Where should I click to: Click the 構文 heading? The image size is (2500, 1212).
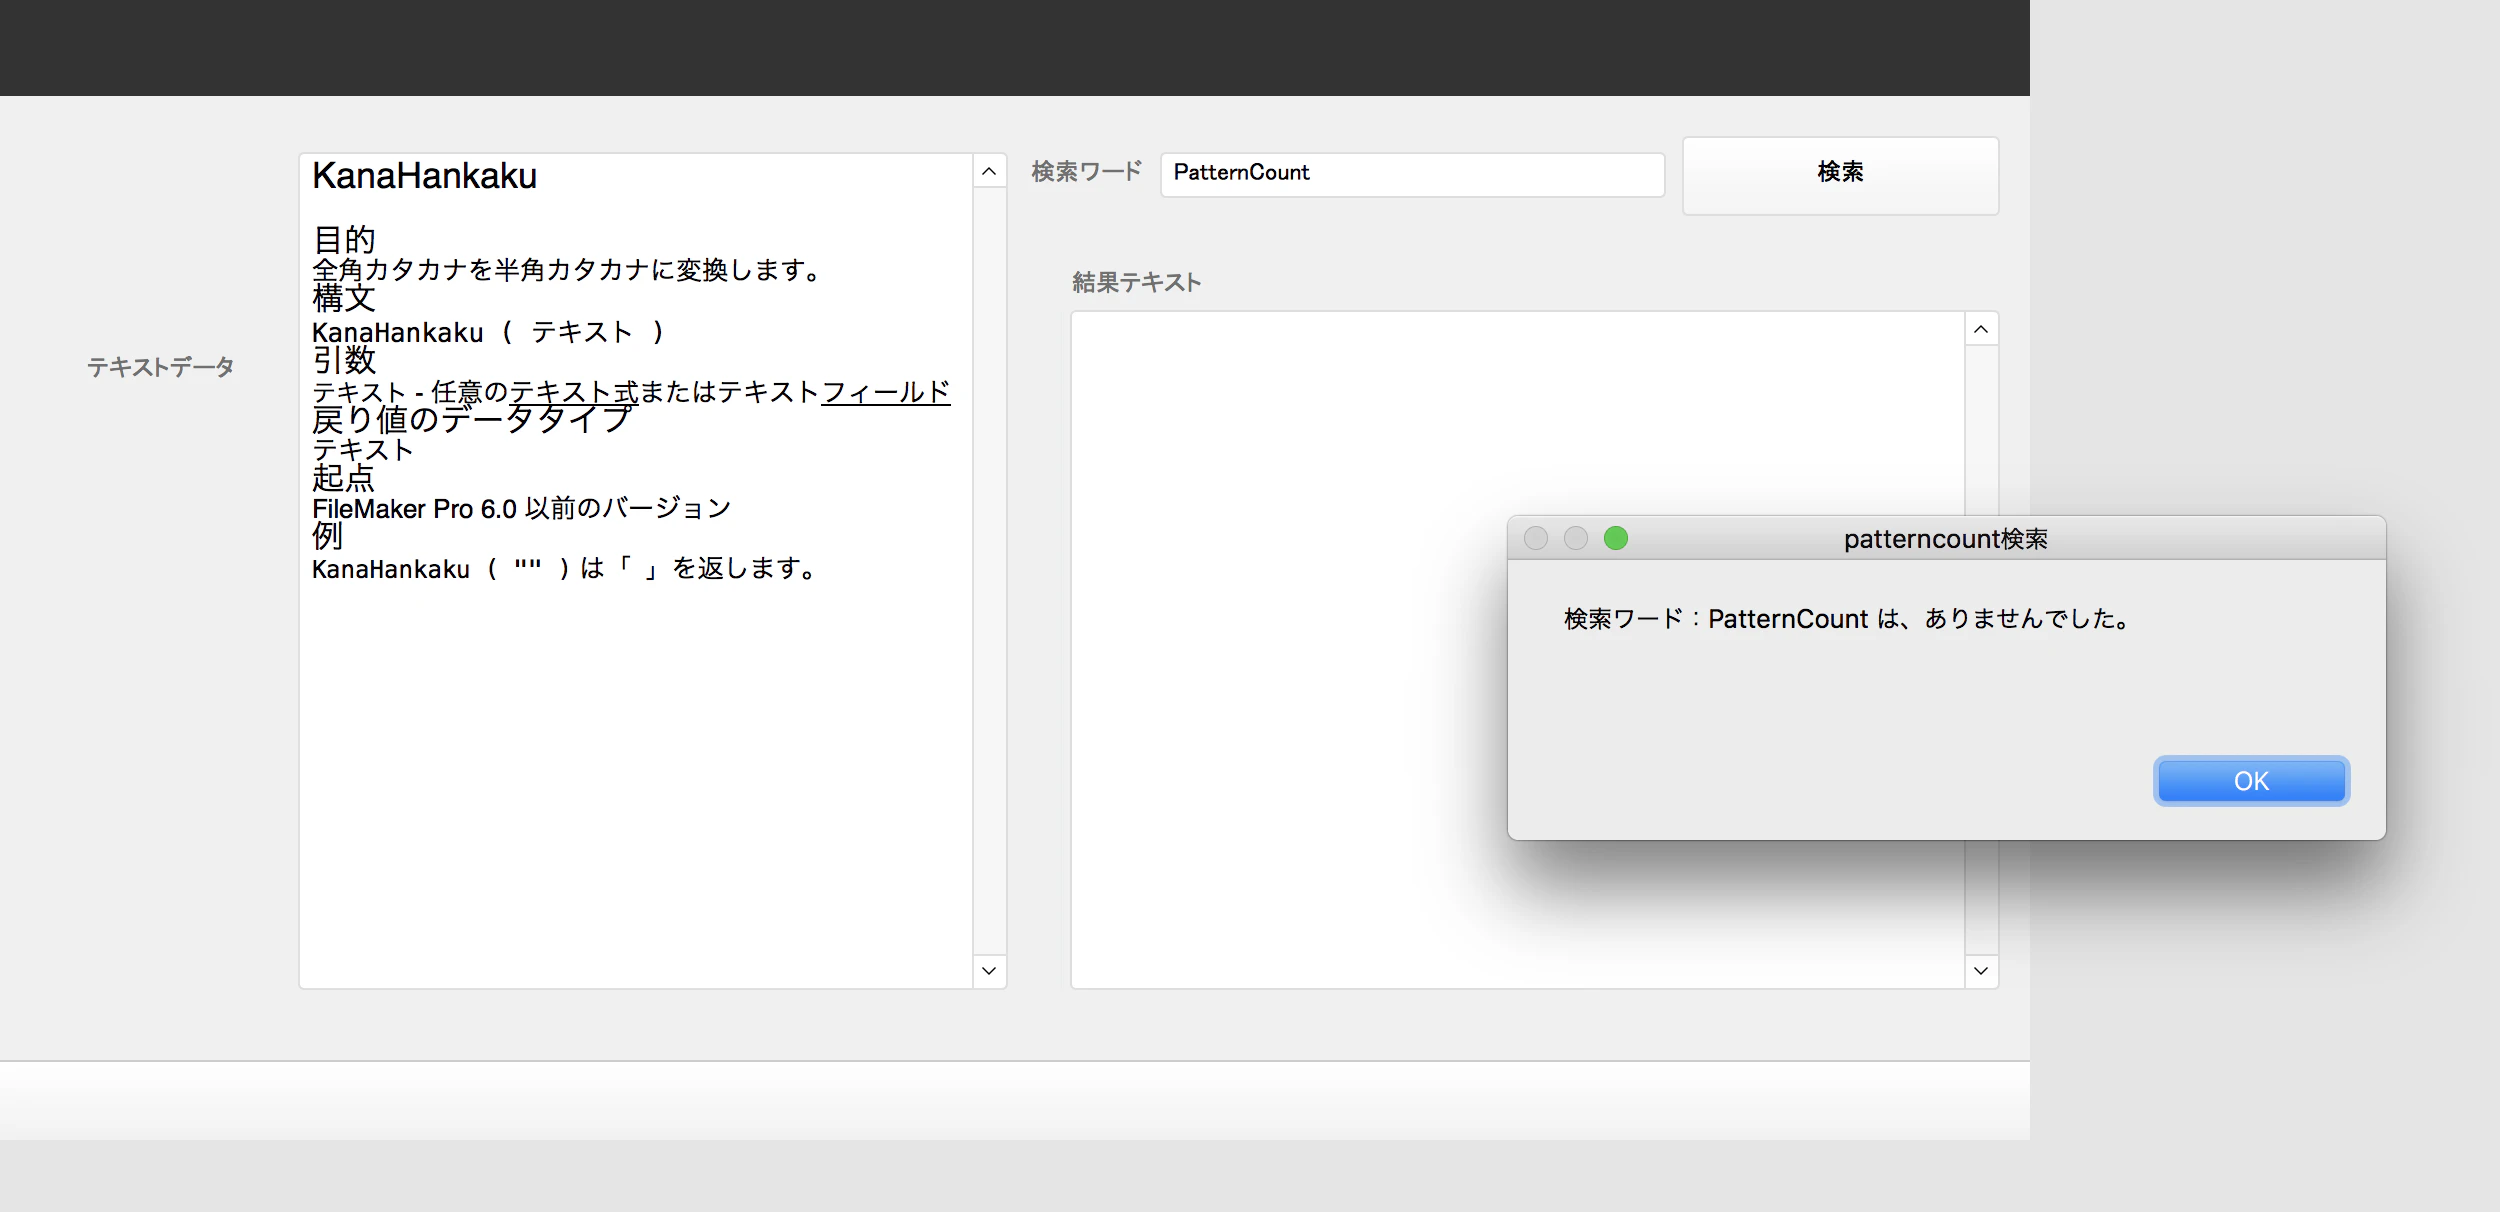click(344, 298)
